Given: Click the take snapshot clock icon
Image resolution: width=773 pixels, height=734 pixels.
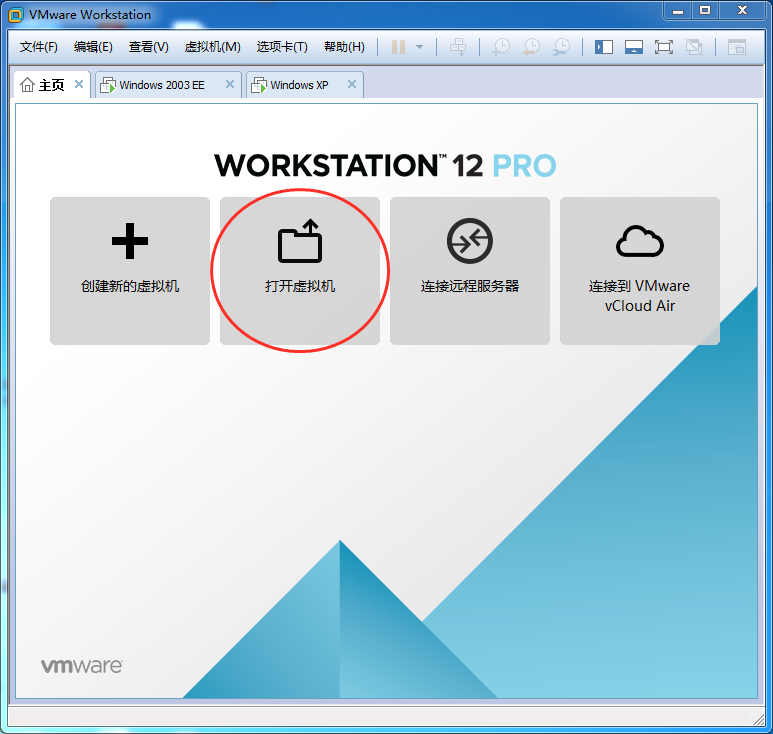Looking at the screenshot, I should [x=501, y=47].
